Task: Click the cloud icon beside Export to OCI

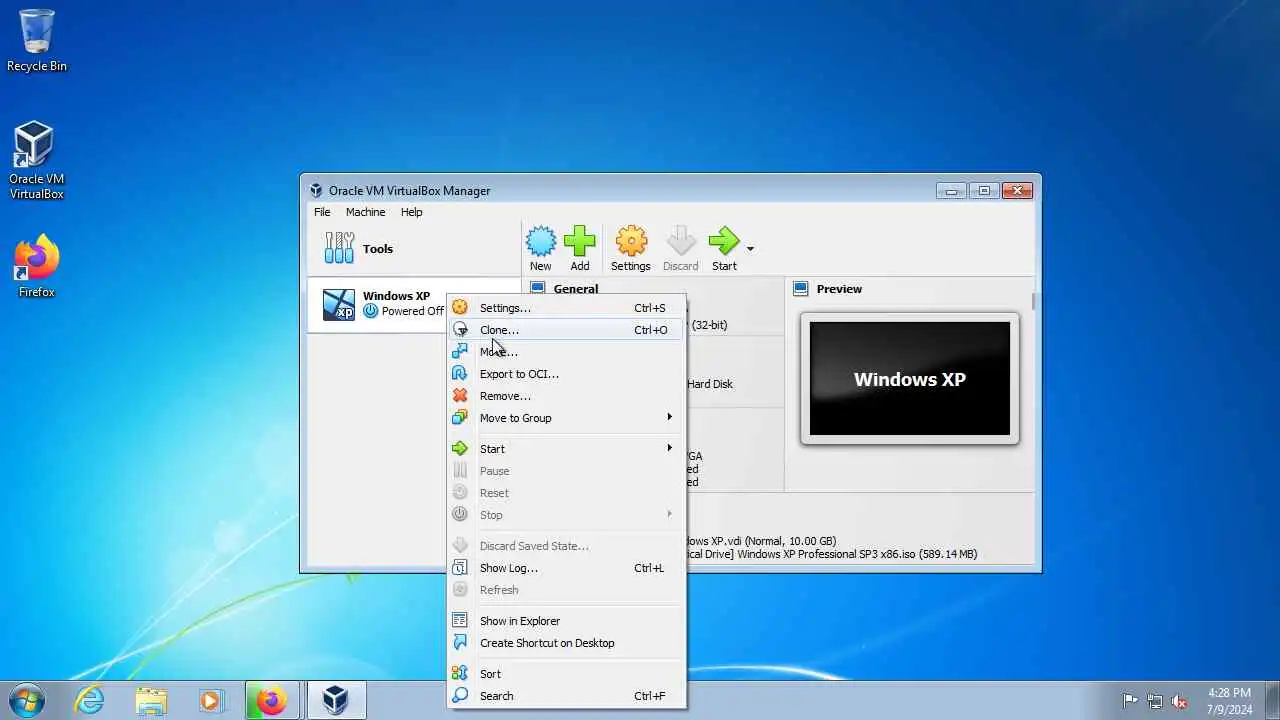Action: click(460, 374)
